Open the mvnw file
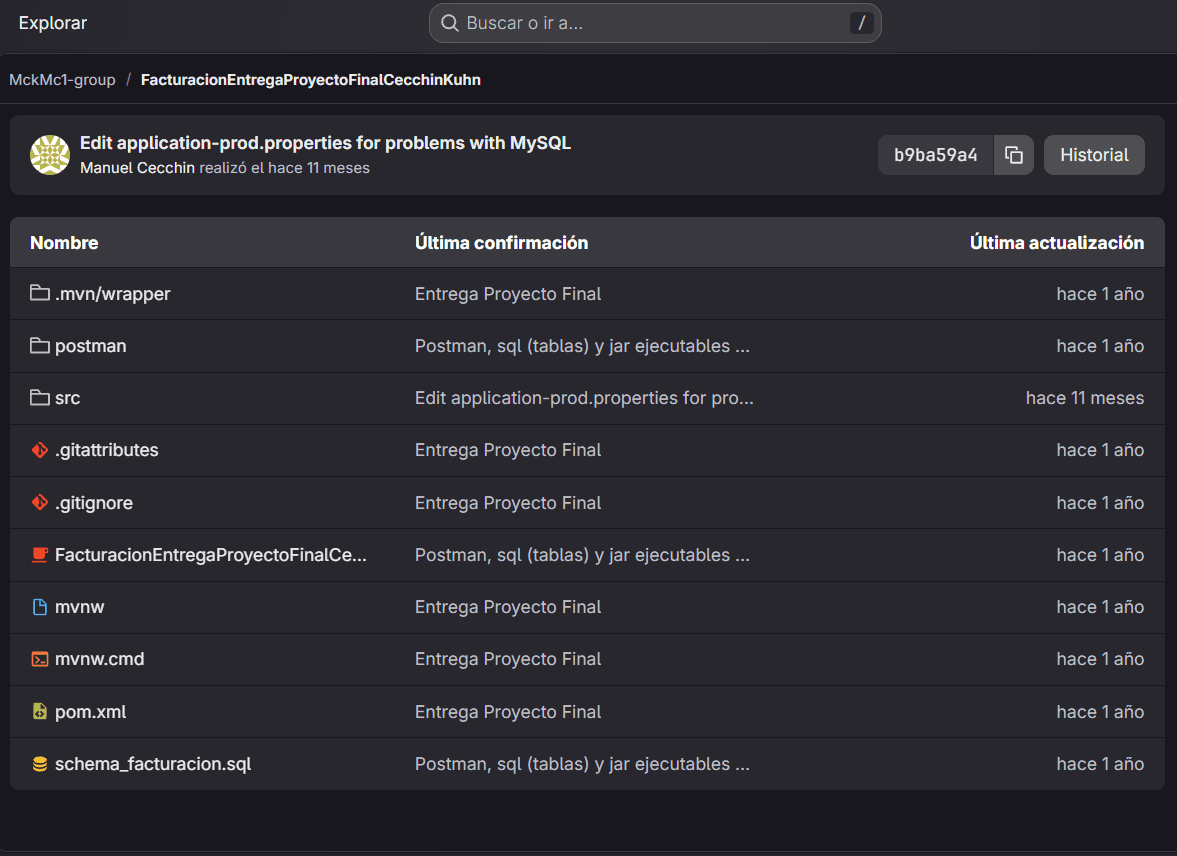 [x=80, y=607]
